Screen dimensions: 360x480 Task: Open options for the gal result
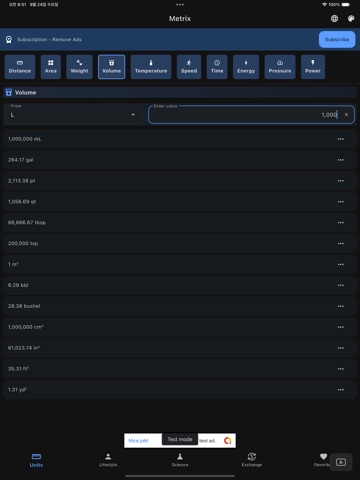(x=341, y=160)
